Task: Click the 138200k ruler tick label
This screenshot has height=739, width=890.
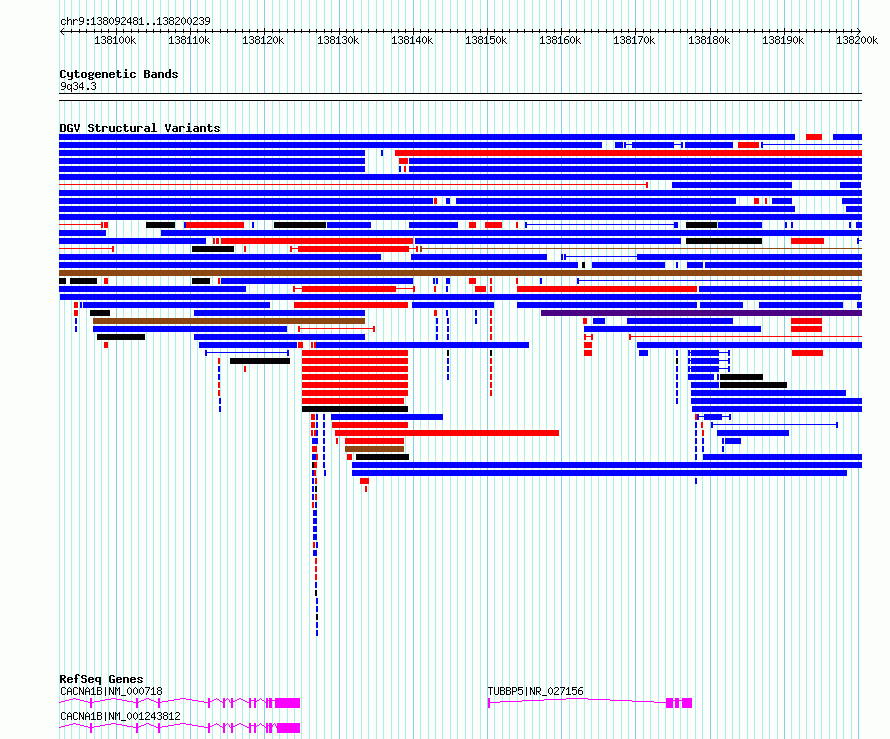Action: (x=857, y=40)
